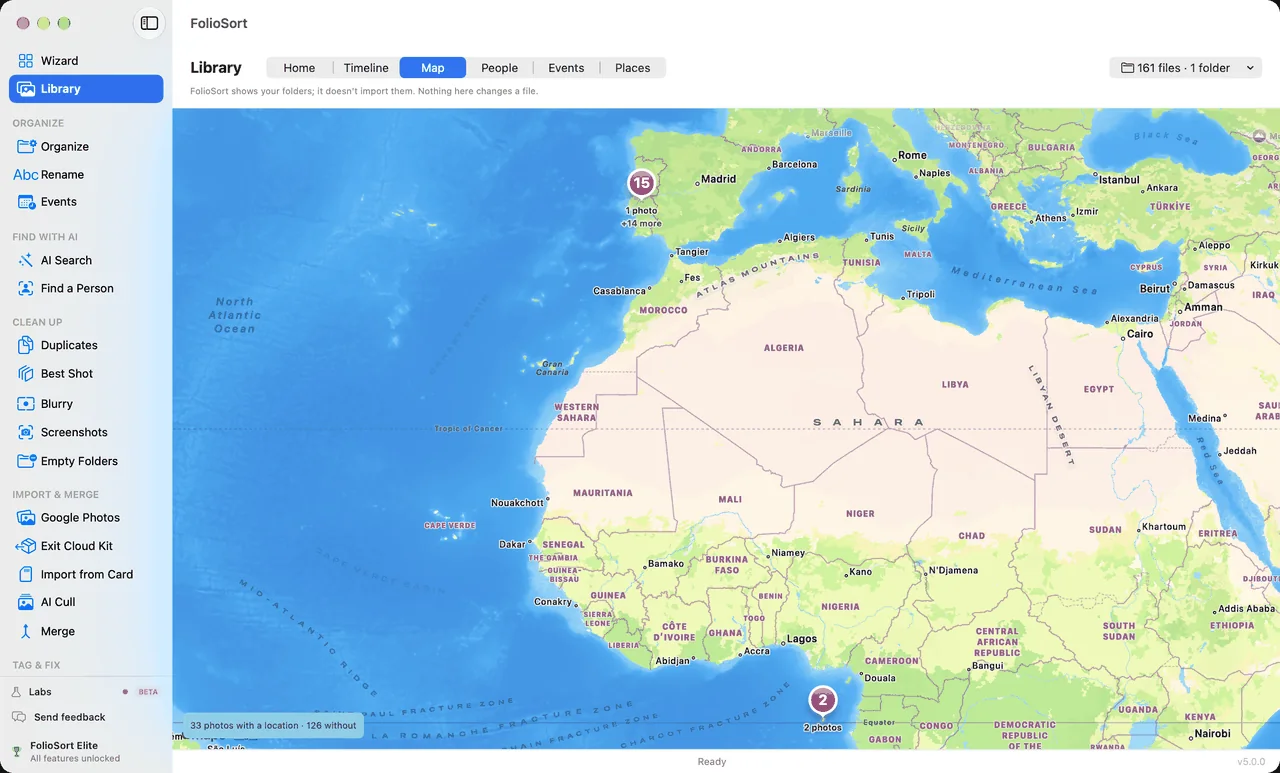Click the ORGANIZE section header
Image resolution: width=1280 pixels, height=773 pixels.
38,123
